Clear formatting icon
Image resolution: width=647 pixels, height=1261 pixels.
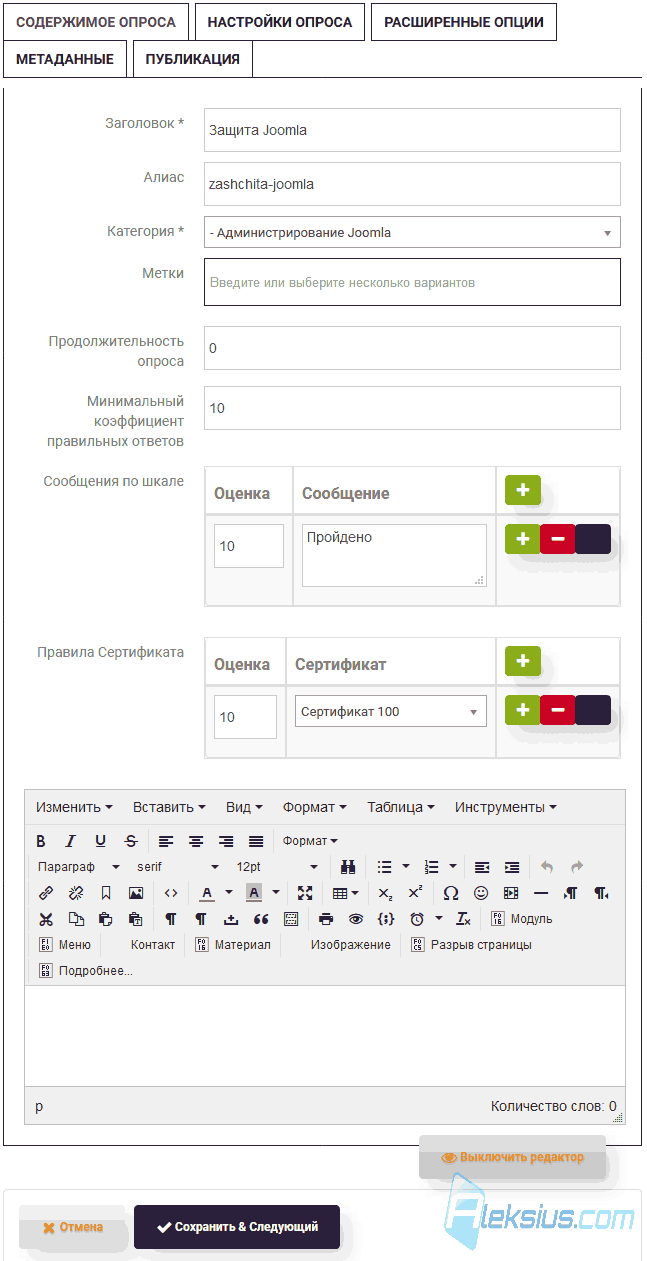click(x=463, y=919)
